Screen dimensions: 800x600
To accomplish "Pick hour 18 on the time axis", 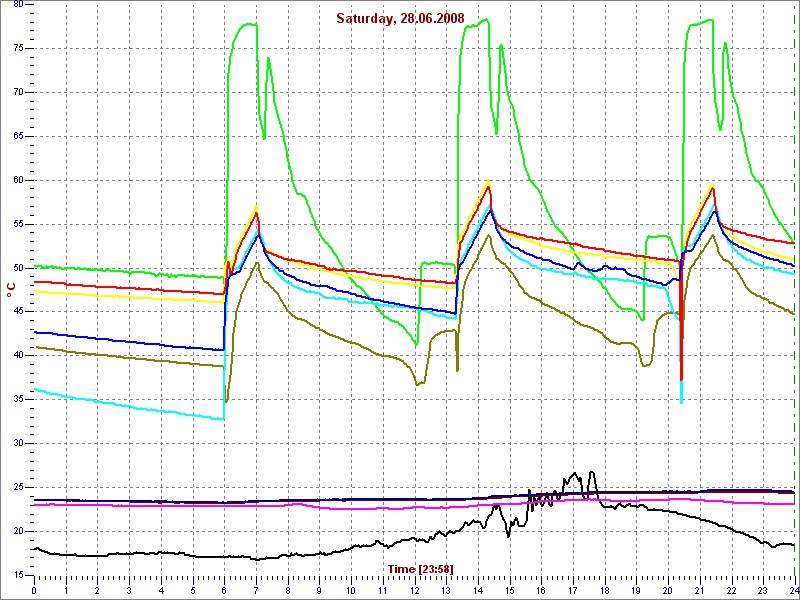I will point(605,590).
